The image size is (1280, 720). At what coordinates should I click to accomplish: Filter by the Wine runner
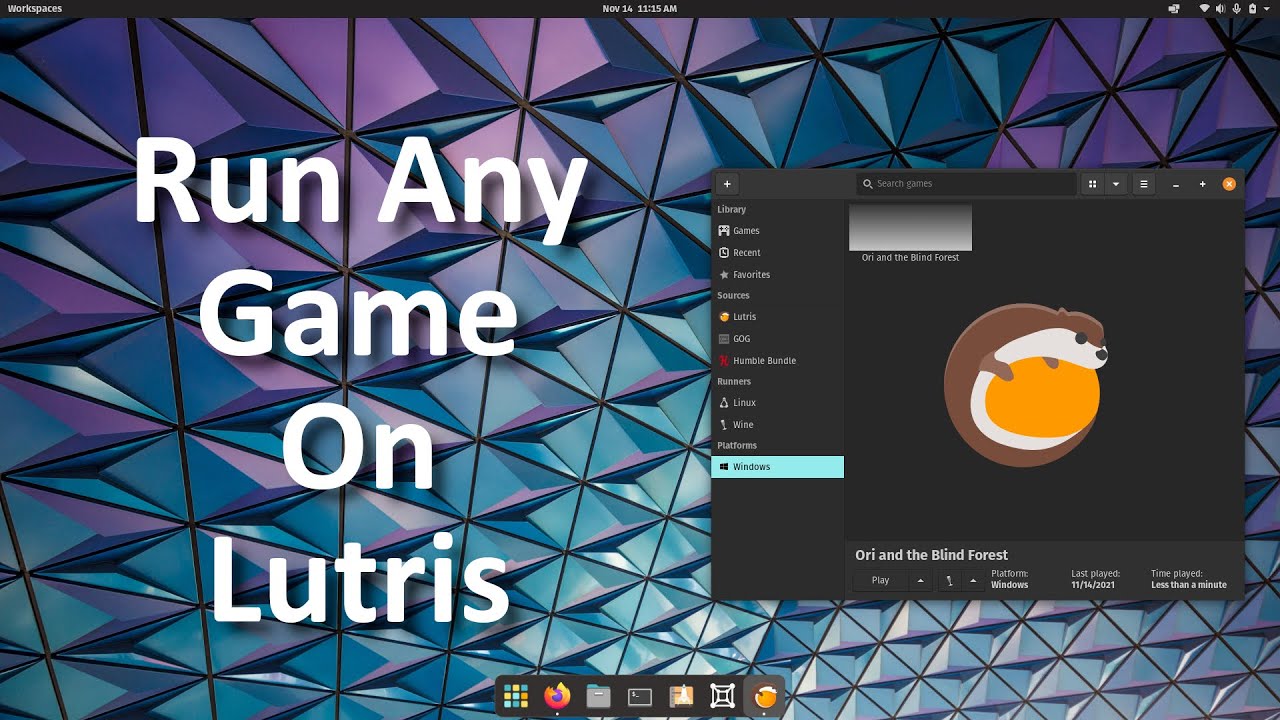click(743, 425)
